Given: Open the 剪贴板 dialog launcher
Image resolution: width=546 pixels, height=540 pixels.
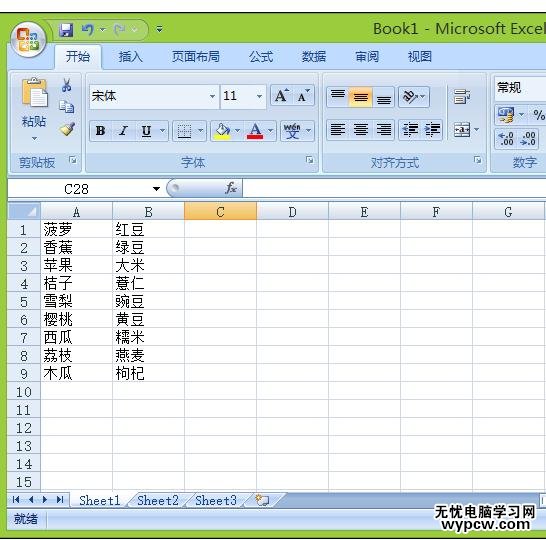Looking at the screenshot, I should coord(73,160).
